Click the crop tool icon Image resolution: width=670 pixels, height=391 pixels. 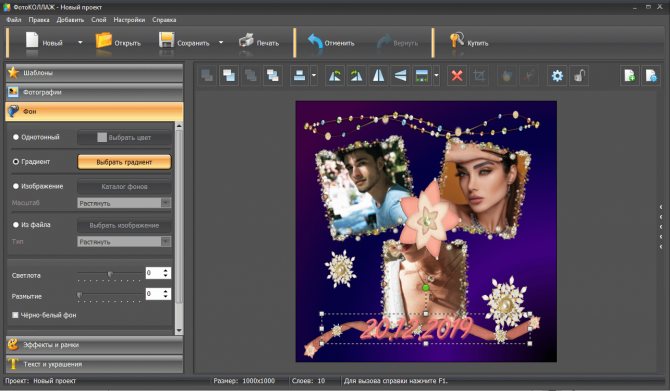(479, 76)
